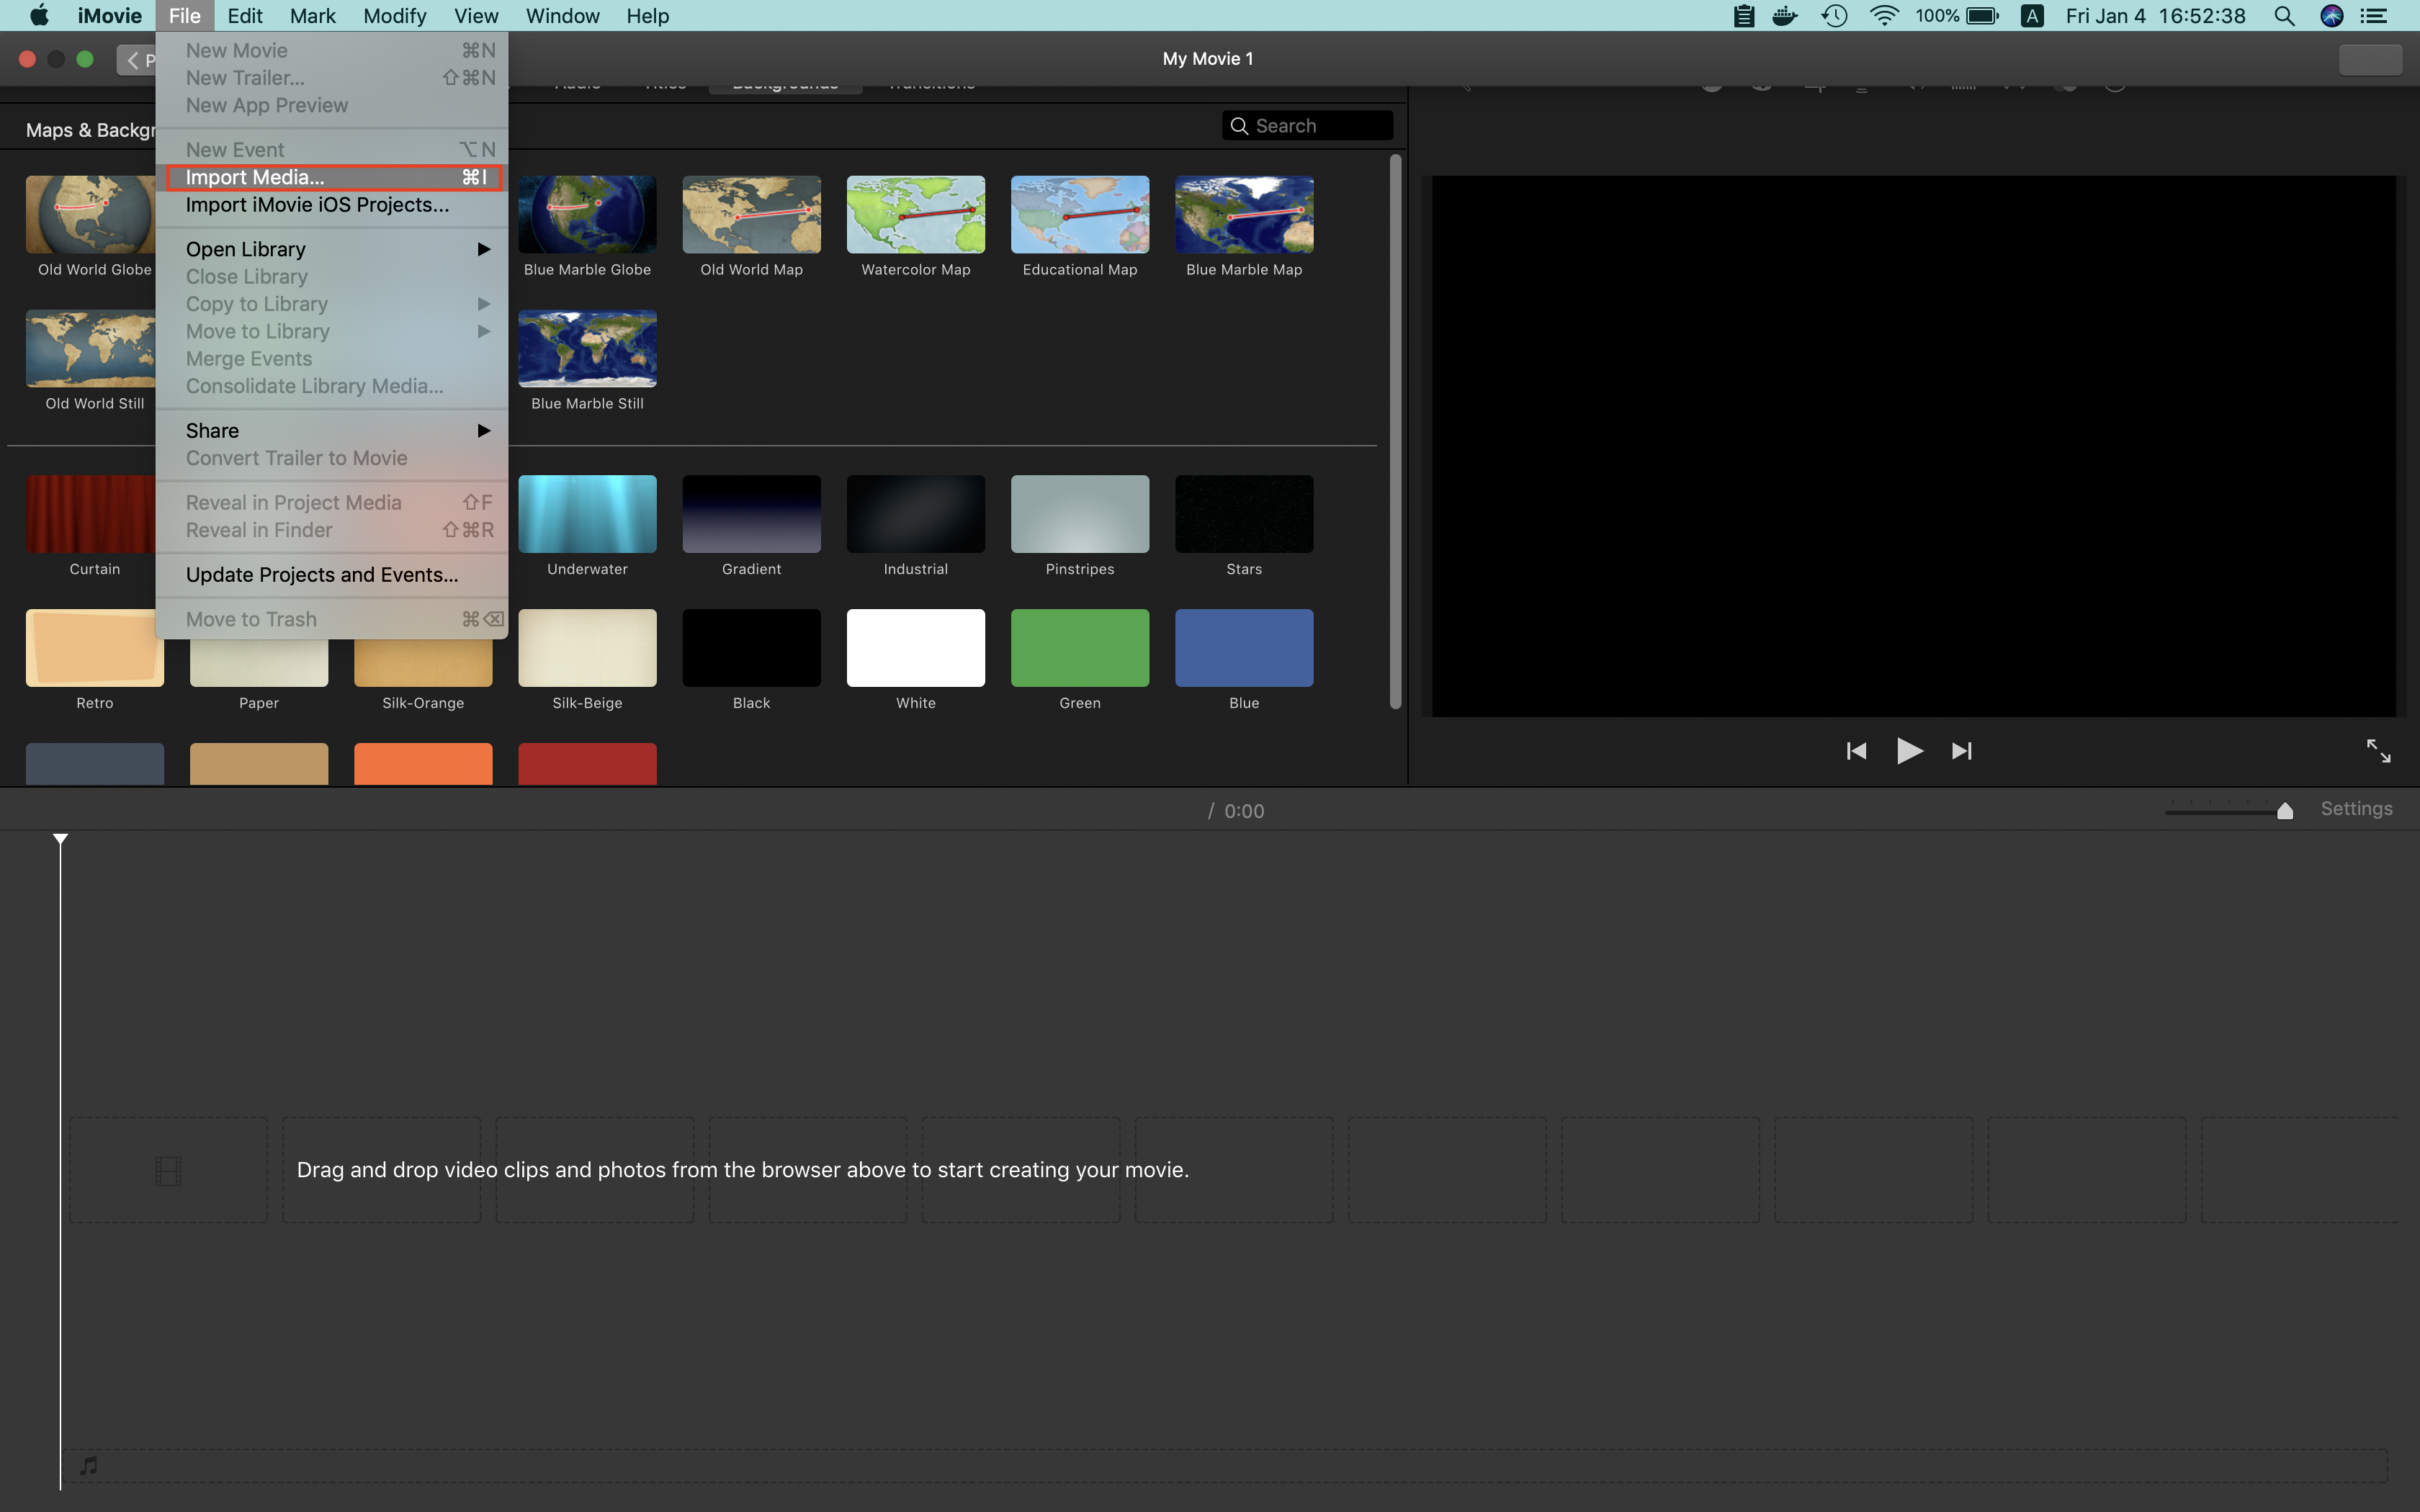Viewport: 2420px width, 1512px height.
Task: Click the battery status icon
Action: click(x=1982, y=16)
